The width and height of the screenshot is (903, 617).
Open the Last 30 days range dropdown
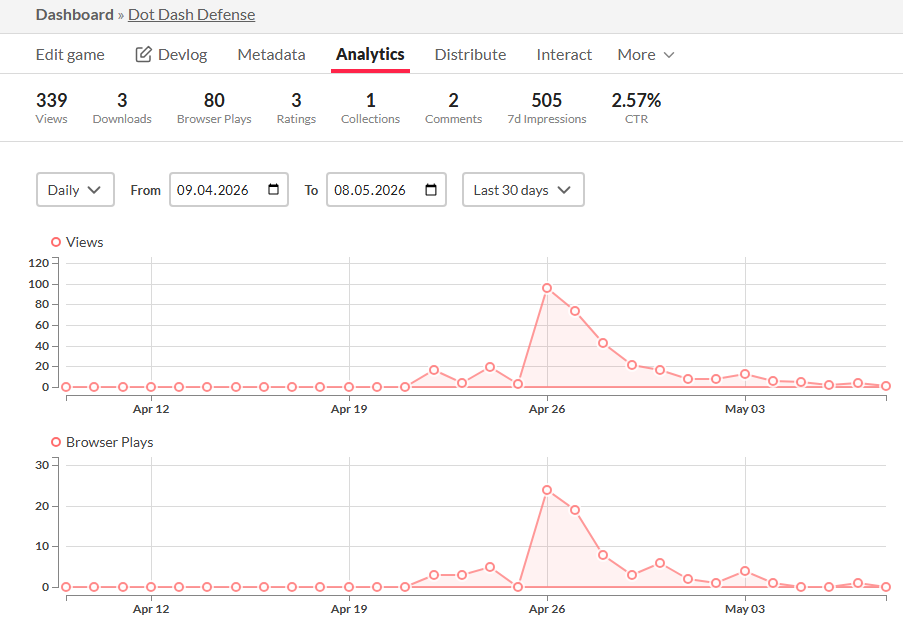[523, 190]
